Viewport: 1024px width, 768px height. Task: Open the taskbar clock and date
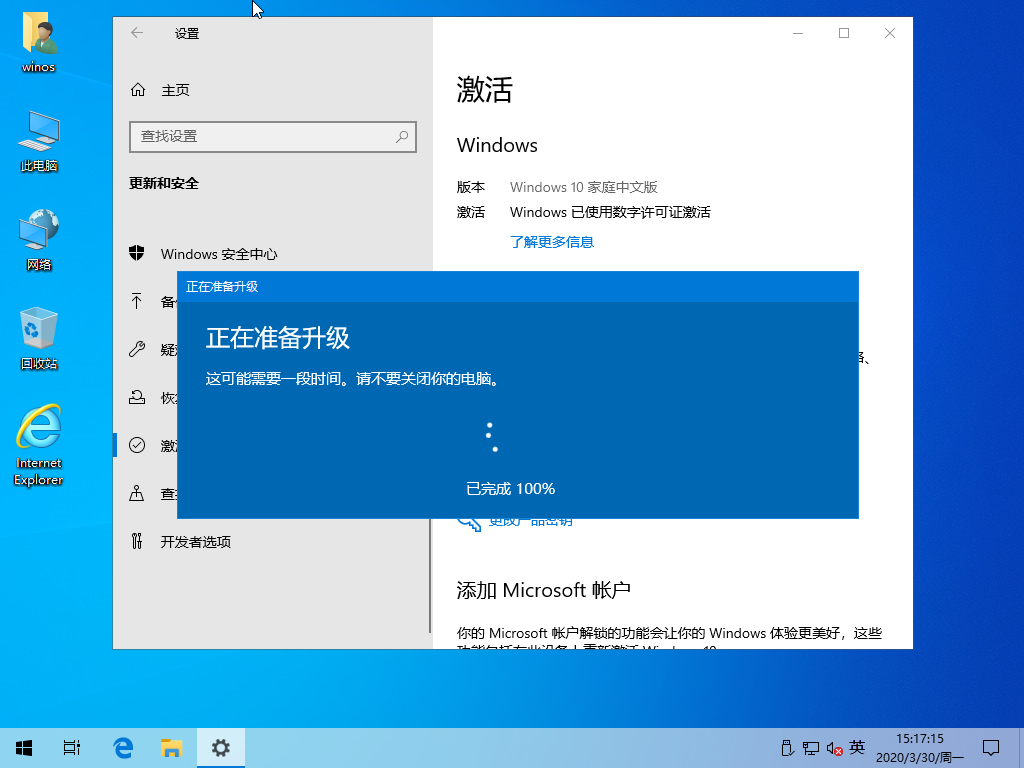click(x=920, y=748)
